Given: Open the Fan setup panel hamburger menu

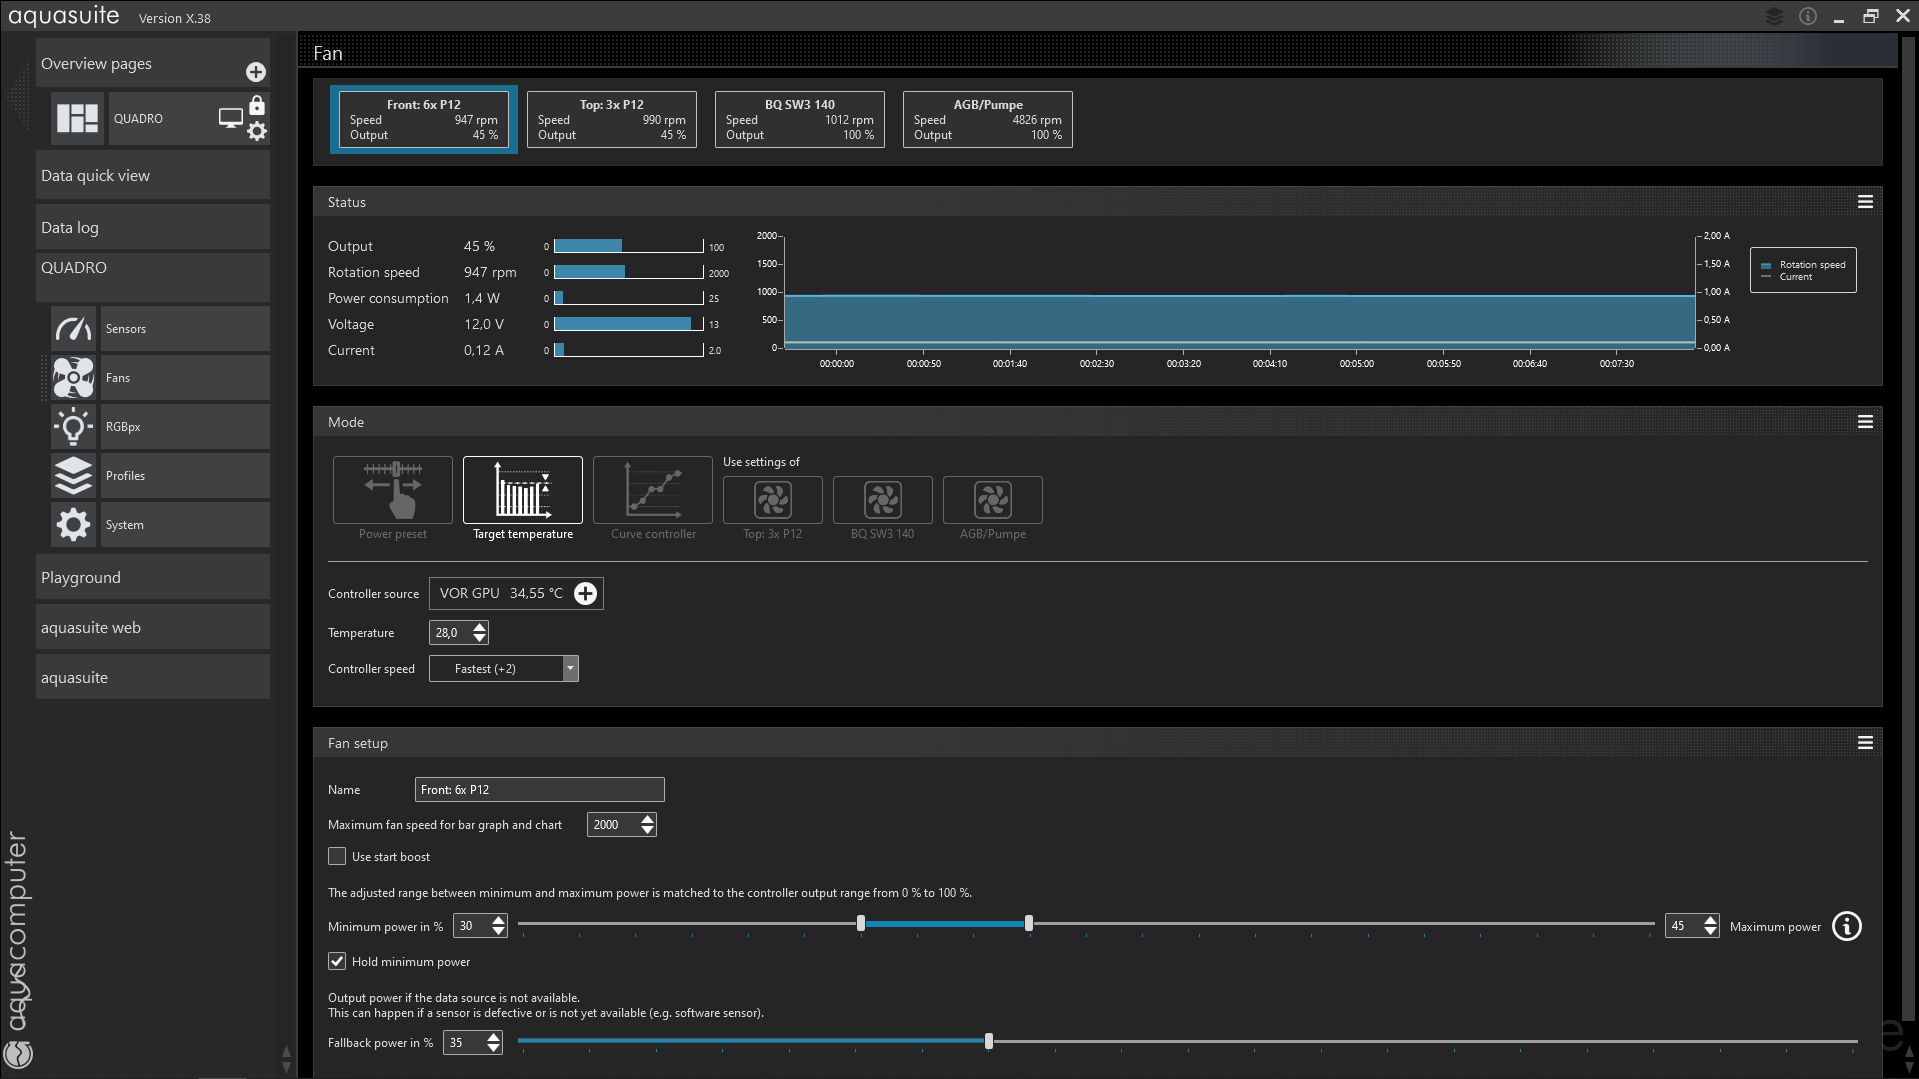Looking at the screenshot, I should [1865, 743].
